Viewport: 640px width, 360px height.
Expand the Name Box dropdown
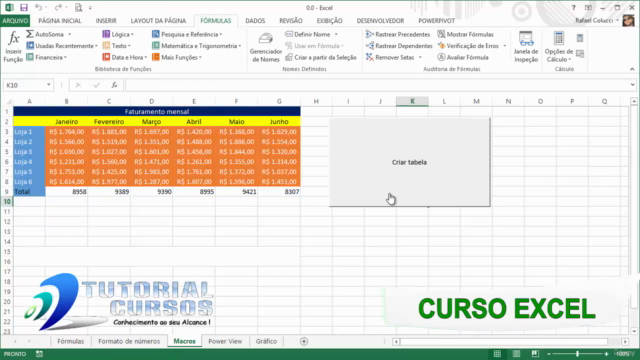pos(49,85)
